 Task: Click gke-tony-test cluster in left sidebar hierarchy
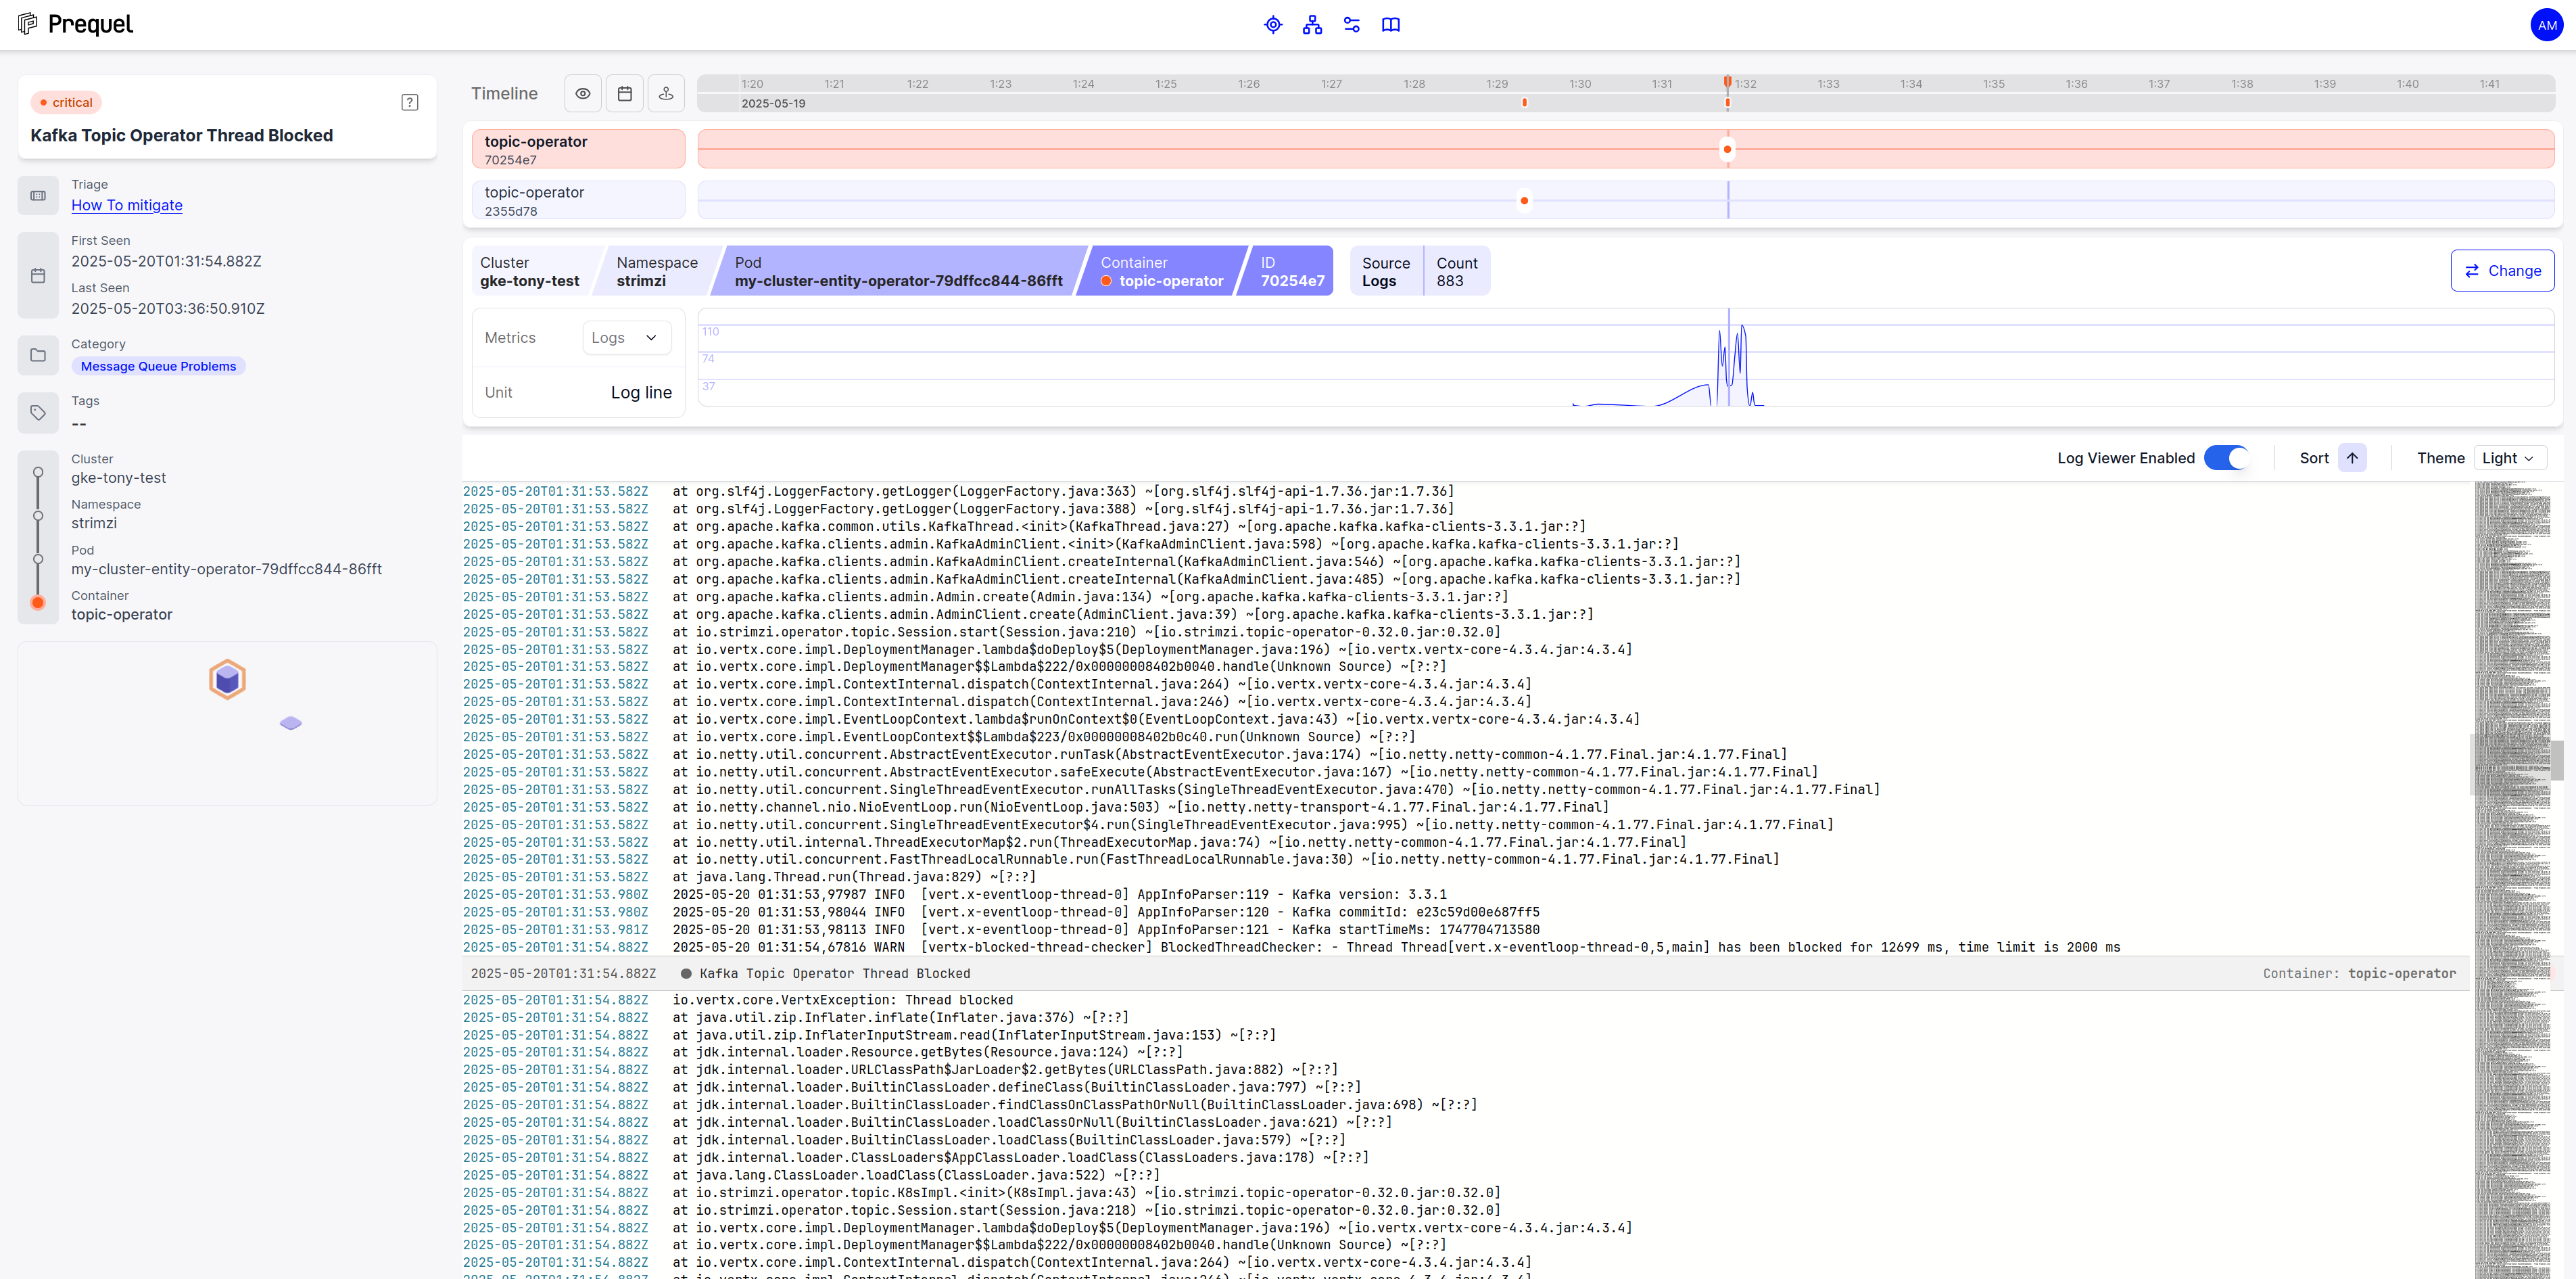coord(118,478)
